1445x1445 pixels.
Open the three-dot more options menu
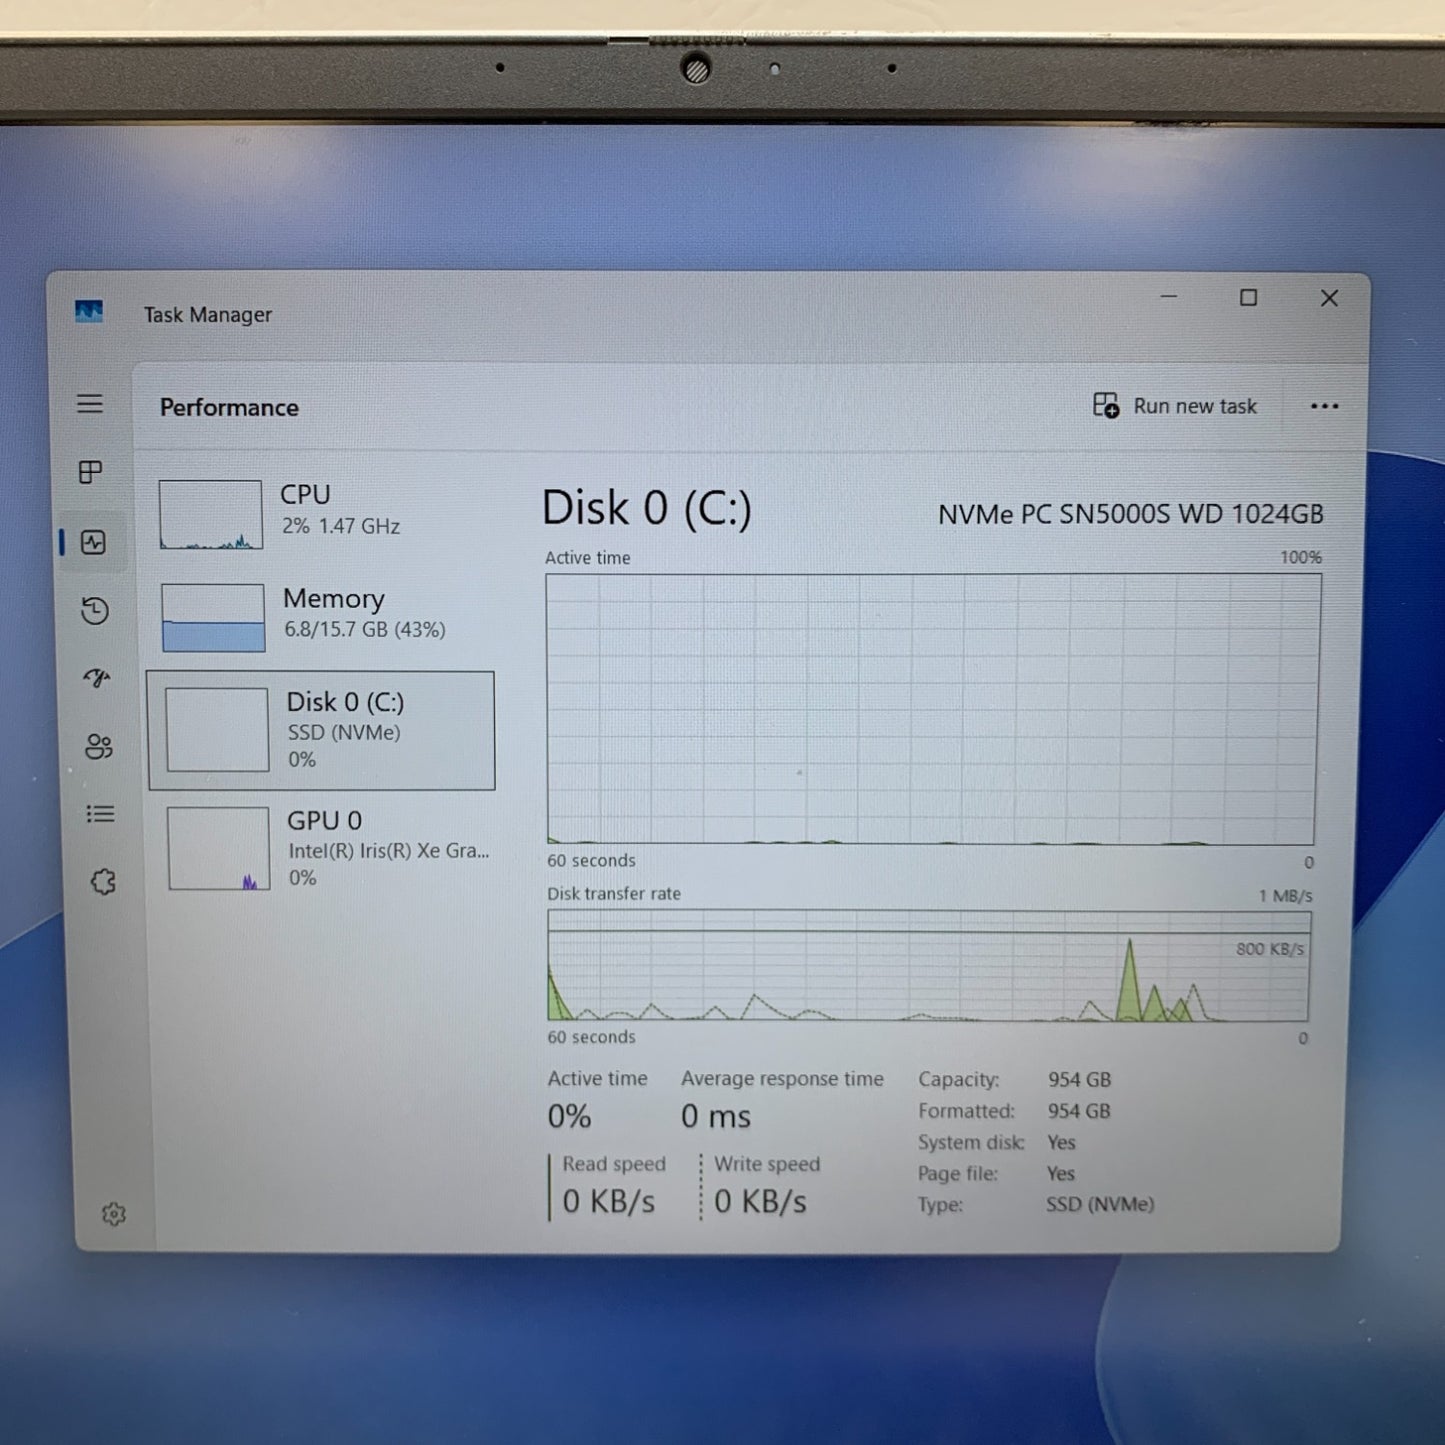tap(1324, 406)
